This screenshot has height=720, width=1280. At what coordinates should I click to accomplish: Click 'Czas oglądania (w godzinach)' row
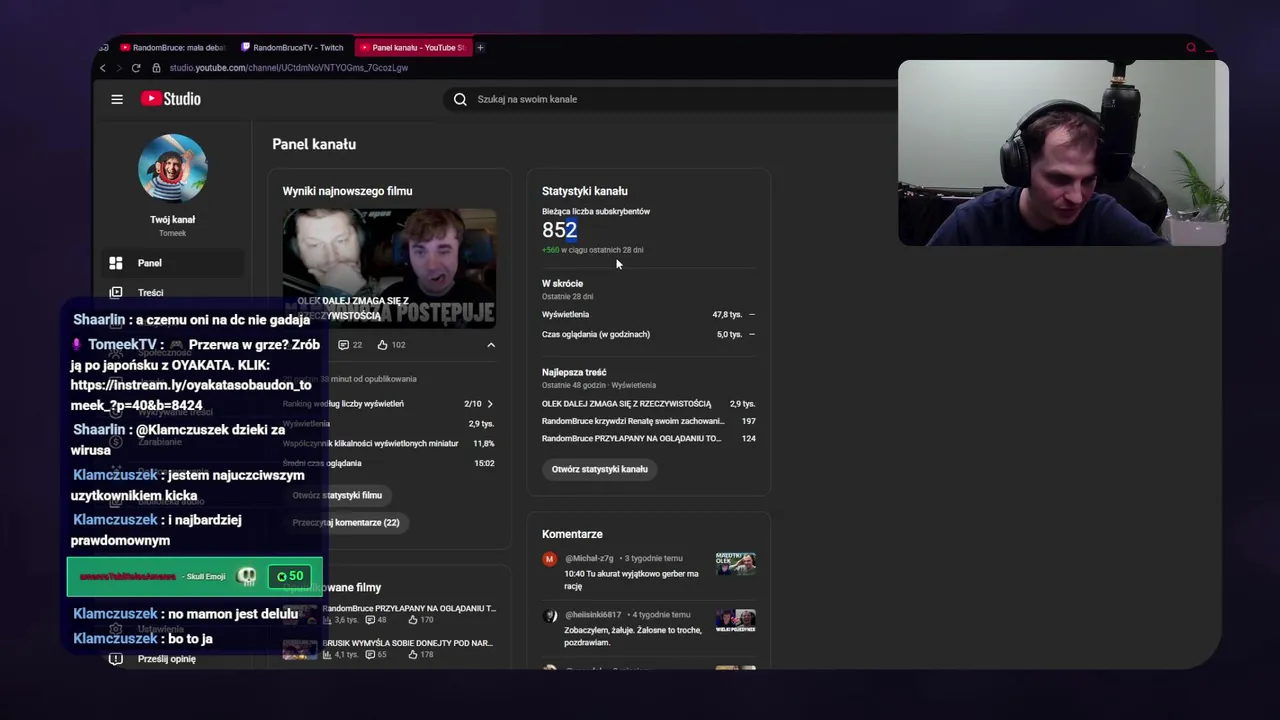[x=648, y=334]
